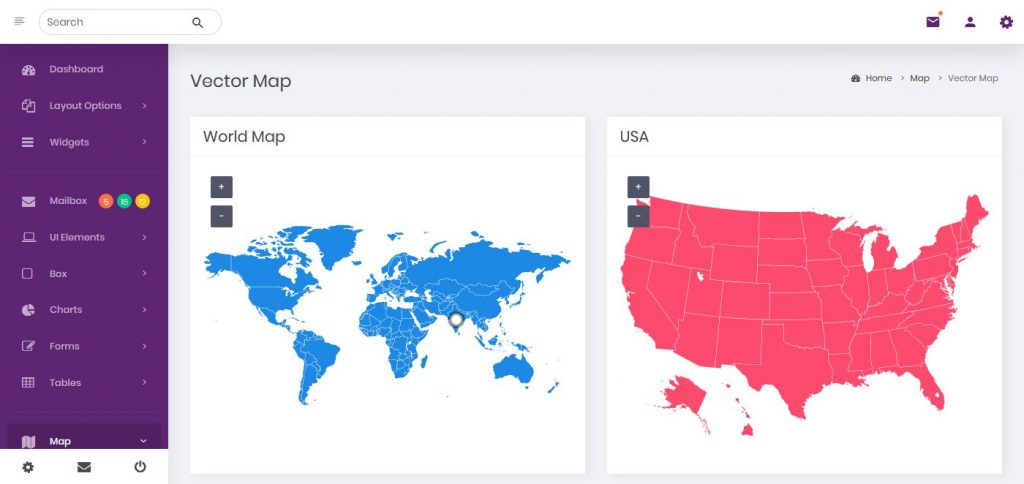Click the map marker on world map
Screen dimensions: 1024x484
457,320
